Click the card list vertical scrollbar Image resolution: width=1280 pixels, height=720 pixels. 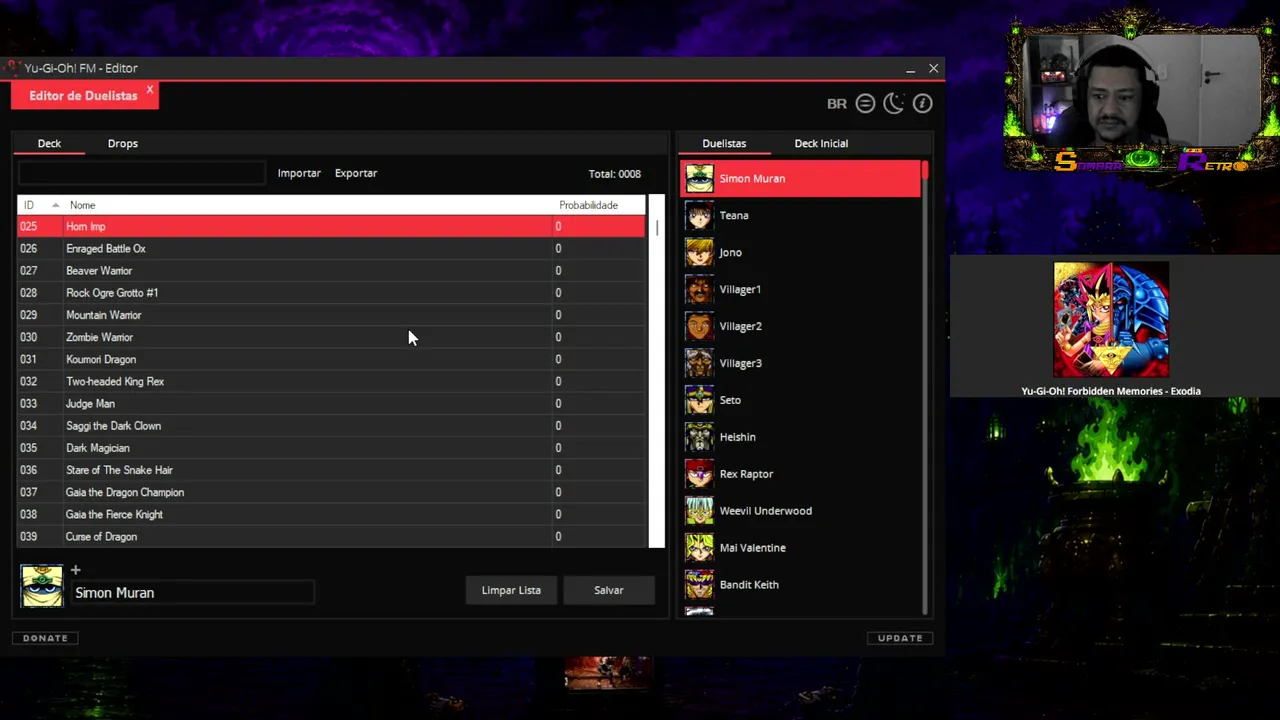657,371
